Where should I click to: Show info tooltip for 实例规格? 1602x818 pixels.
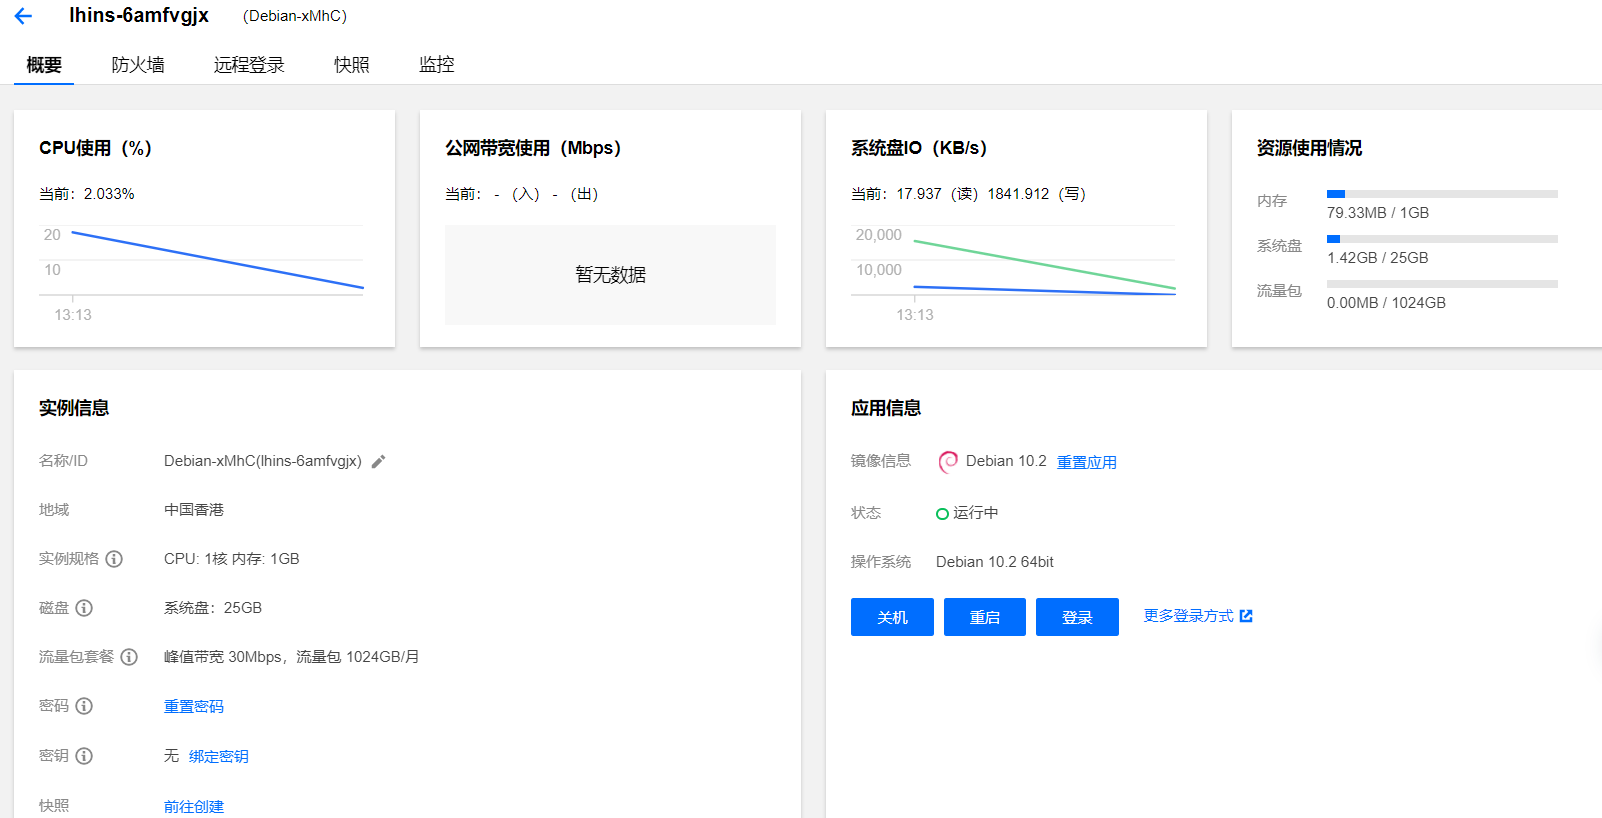114,559
